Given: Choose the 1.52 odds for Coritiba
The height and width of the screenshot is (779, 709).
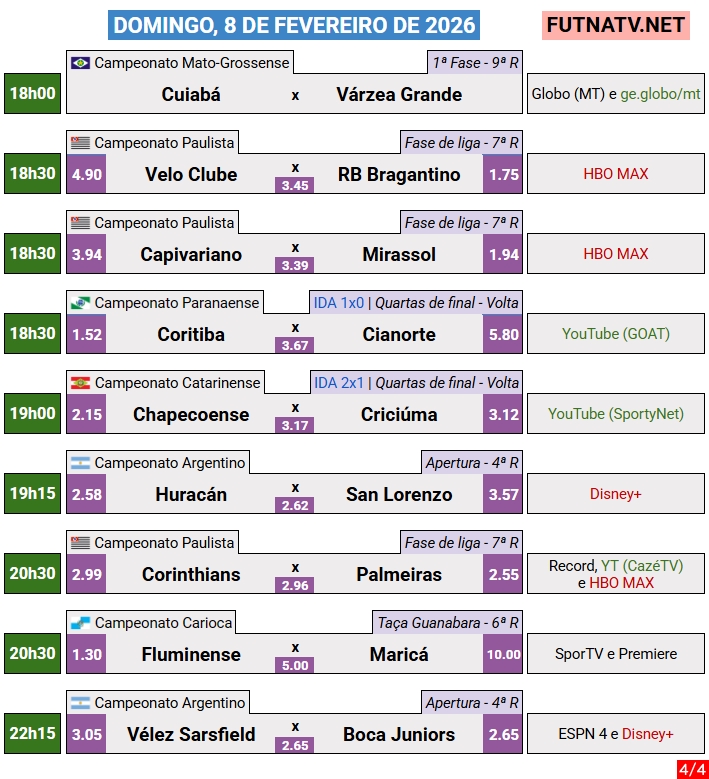Looking at the screenshot, I should point(87,334).
